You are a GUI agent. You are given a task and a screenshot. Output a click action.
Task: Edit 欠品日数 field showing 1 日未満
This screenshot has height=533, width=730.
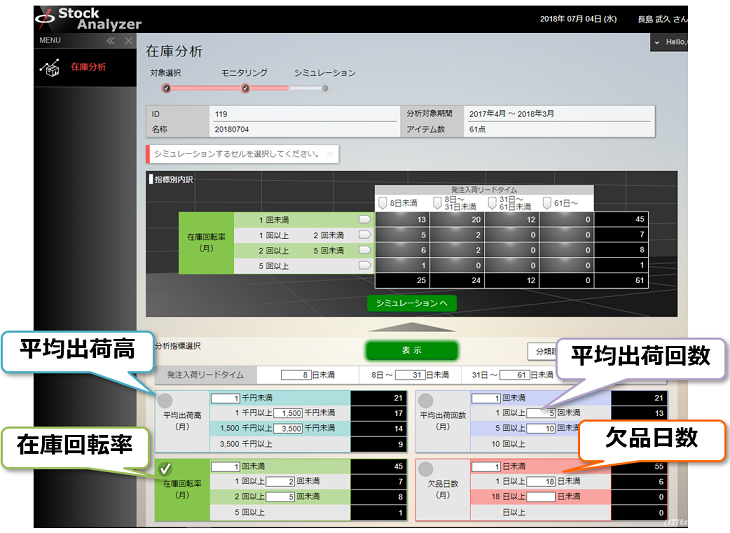[x=486, y=466]
